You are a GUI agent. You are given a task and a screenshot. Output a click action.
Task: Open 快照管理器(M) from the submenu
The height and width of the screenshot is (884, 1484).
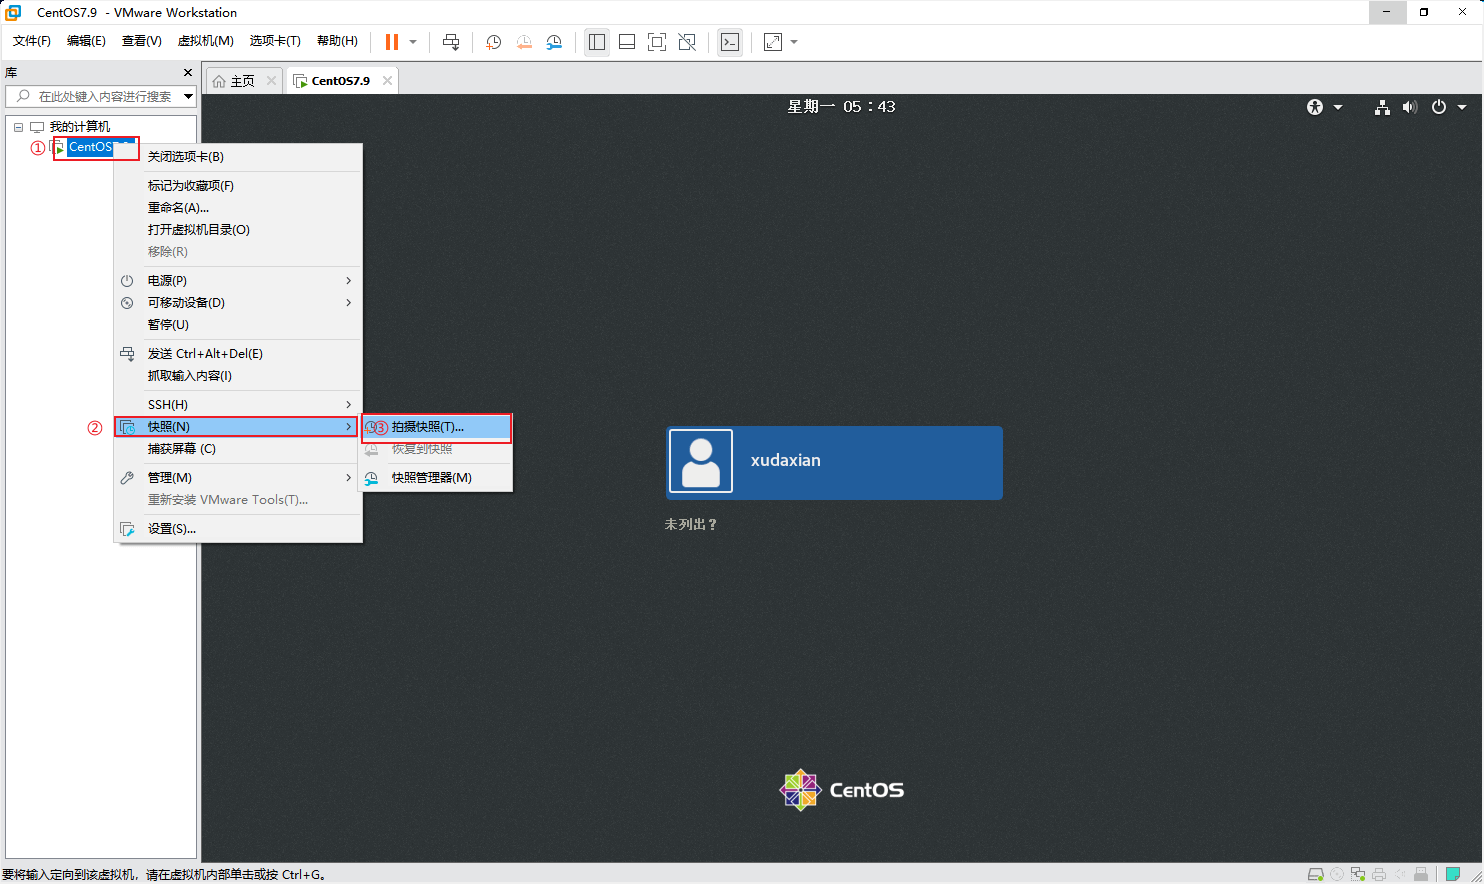click(437, 478)
